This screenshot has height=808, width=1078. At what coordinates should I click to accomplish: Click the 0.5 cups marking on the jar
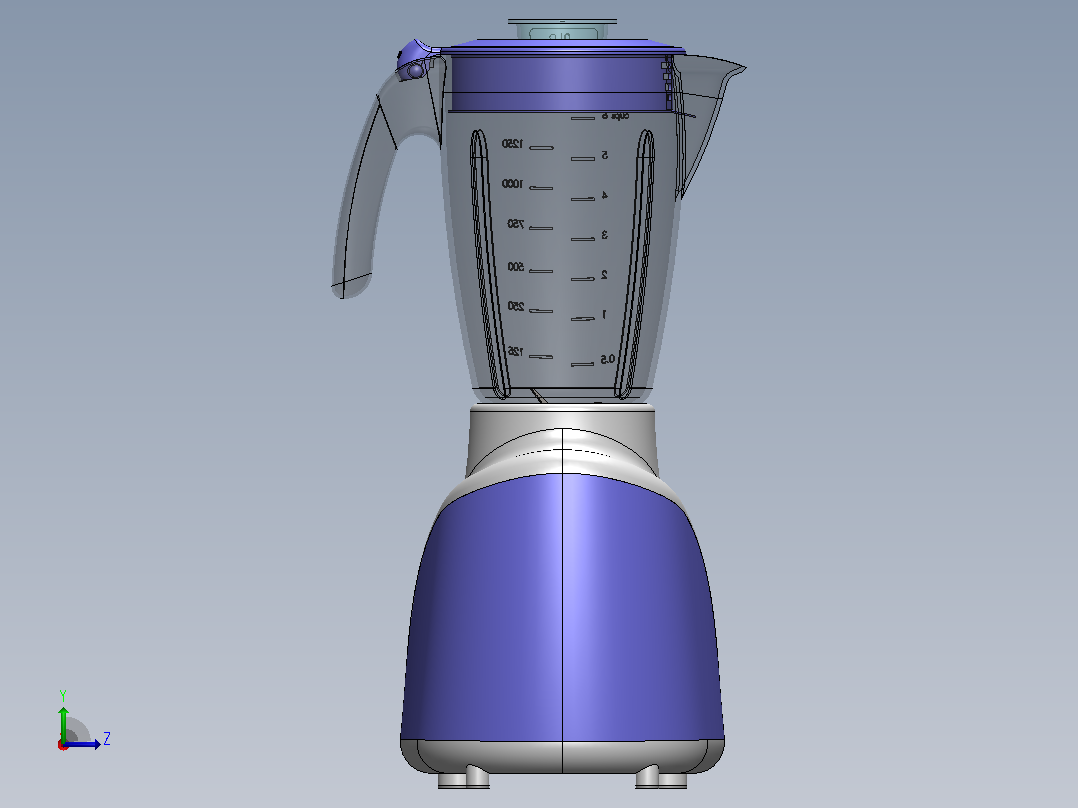tap(608, 360)
